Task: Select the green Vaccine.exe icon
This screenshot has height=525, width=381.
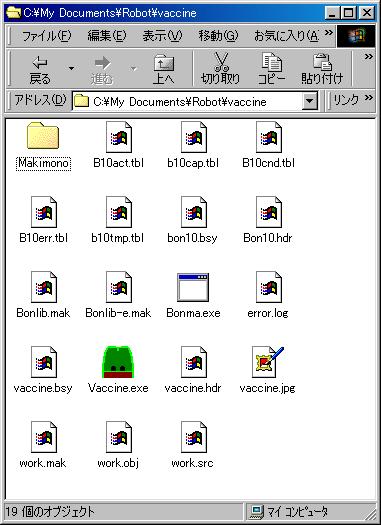Action: pyautogui.click(x=118, y=362)
